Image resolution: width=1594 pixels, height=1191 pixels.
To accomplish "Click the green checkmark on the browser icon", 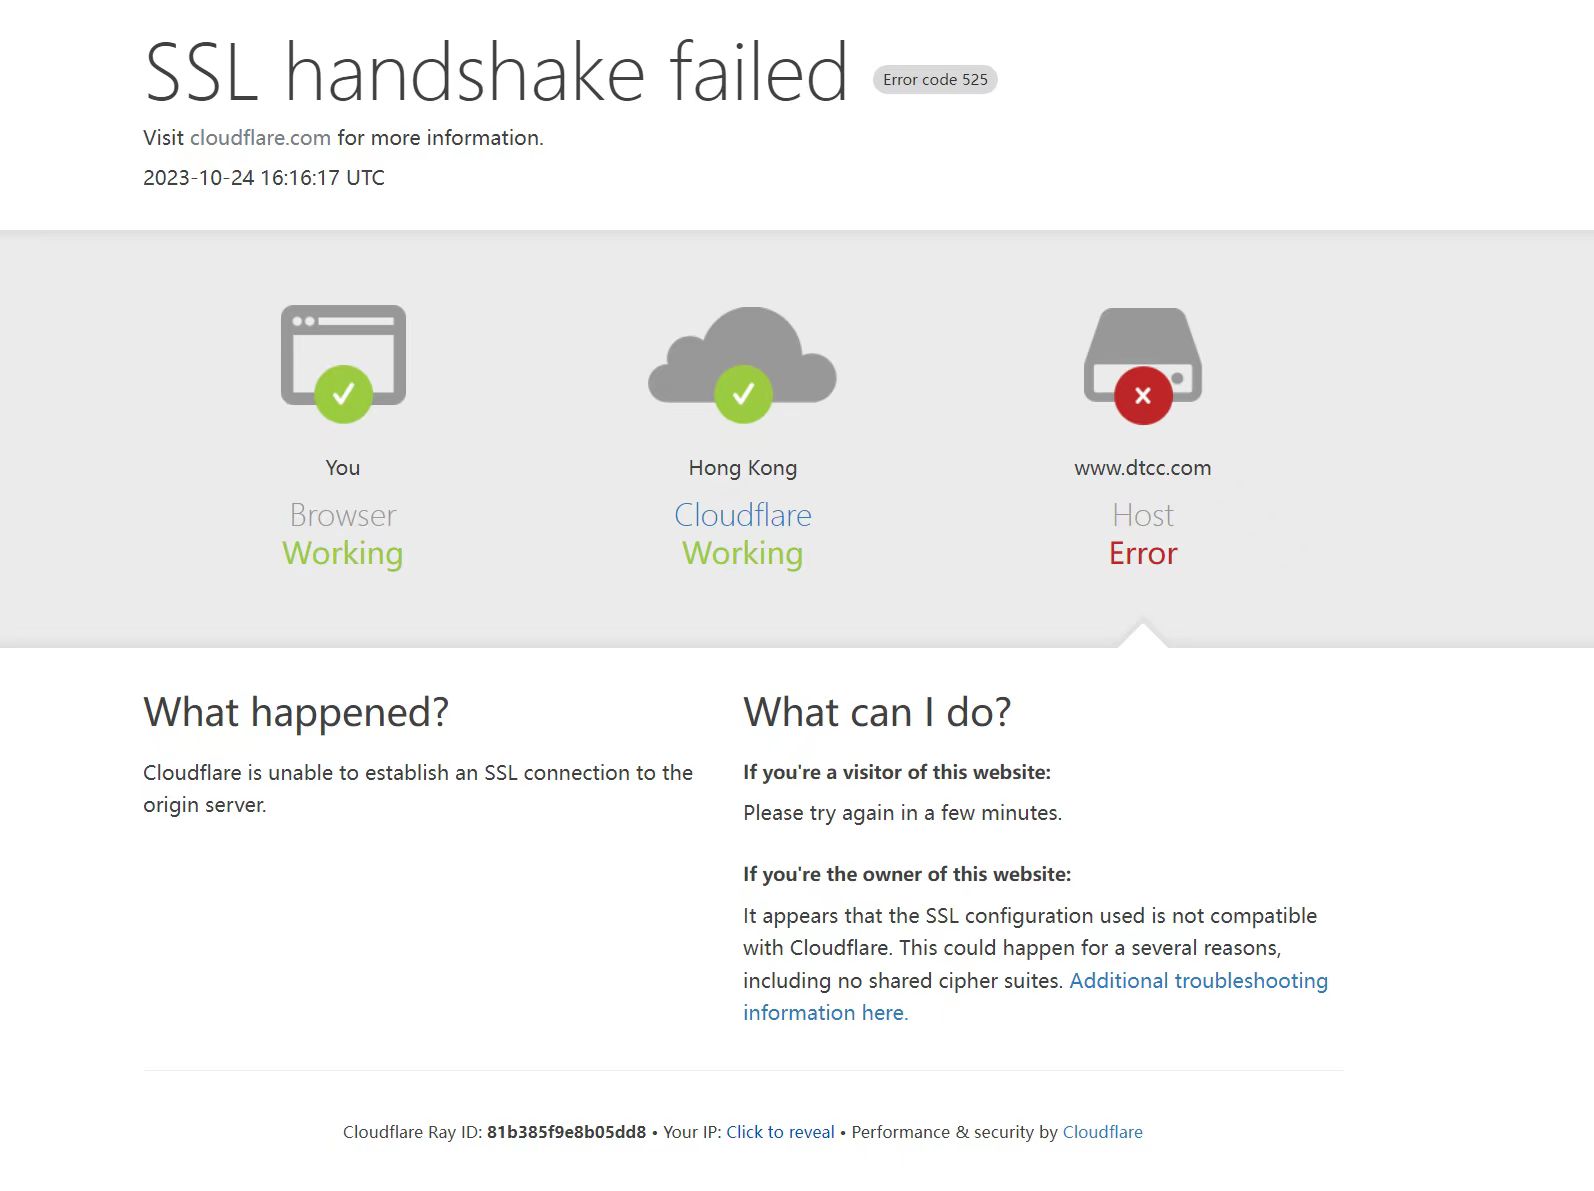I will click(x=343, y=394).
